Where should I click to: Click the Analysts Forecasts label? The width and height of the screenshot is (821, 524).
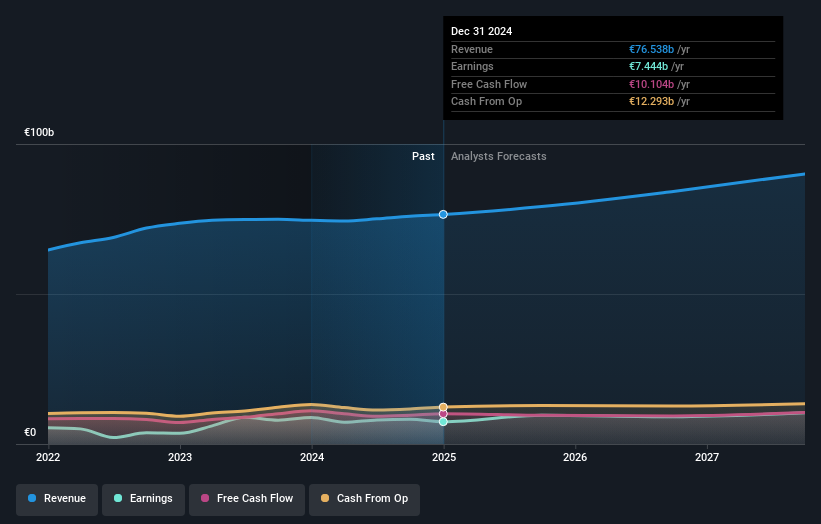[498, 157]
